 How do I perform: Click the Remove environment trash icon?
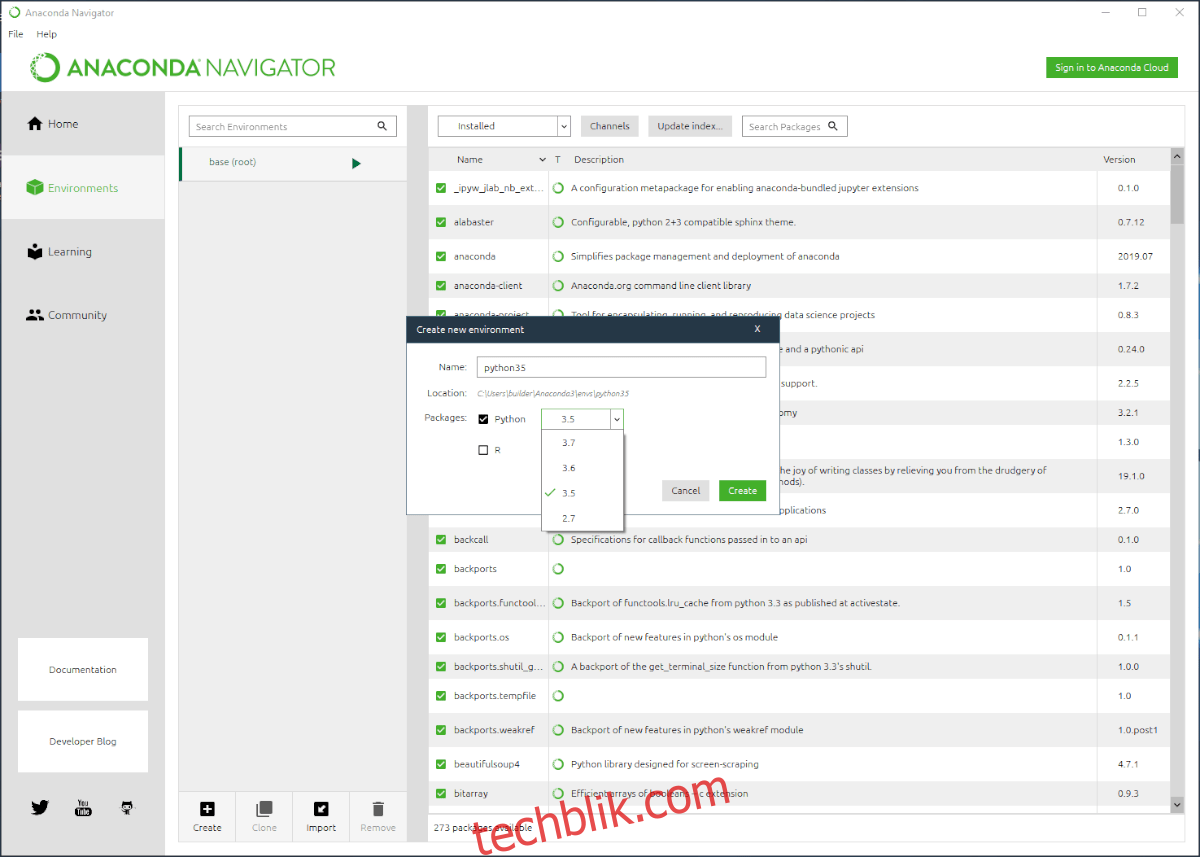(378, 809)
